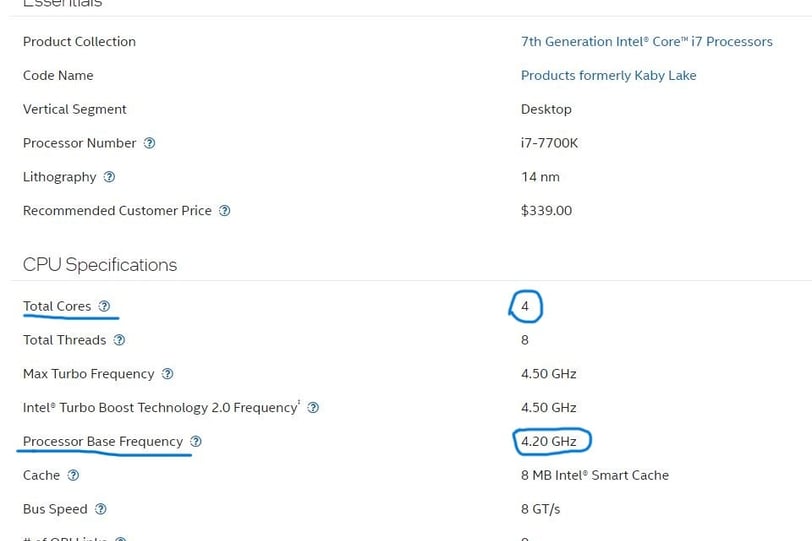This screenshot has height=541, width=812.
Task: Open 7th Generation Intel Core i7 Processors link
Action: (647, 41)
